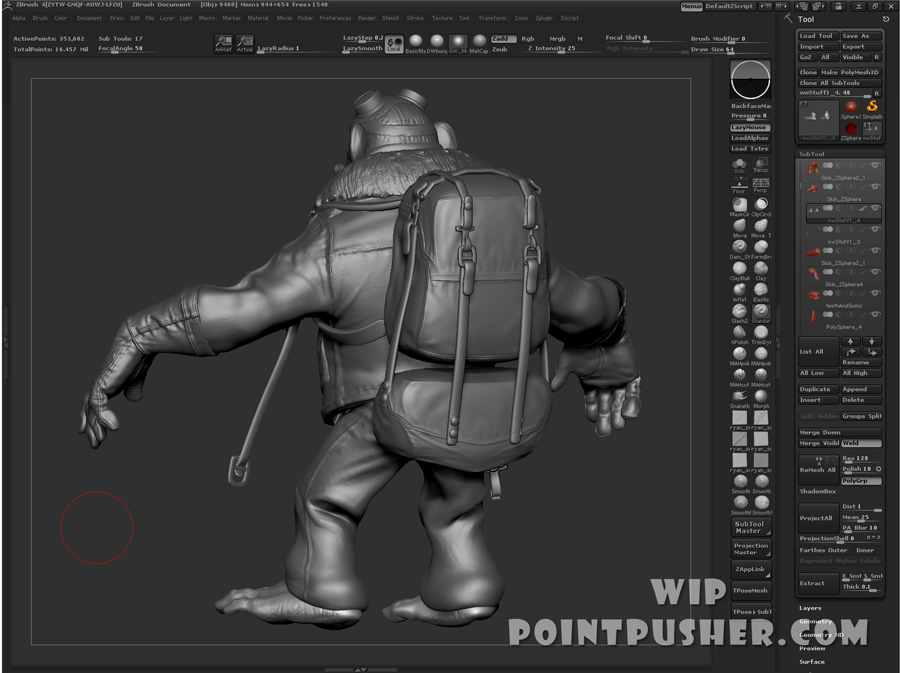
Task: Select the SimpleBrush tool icon
Action: pos(872,109)
